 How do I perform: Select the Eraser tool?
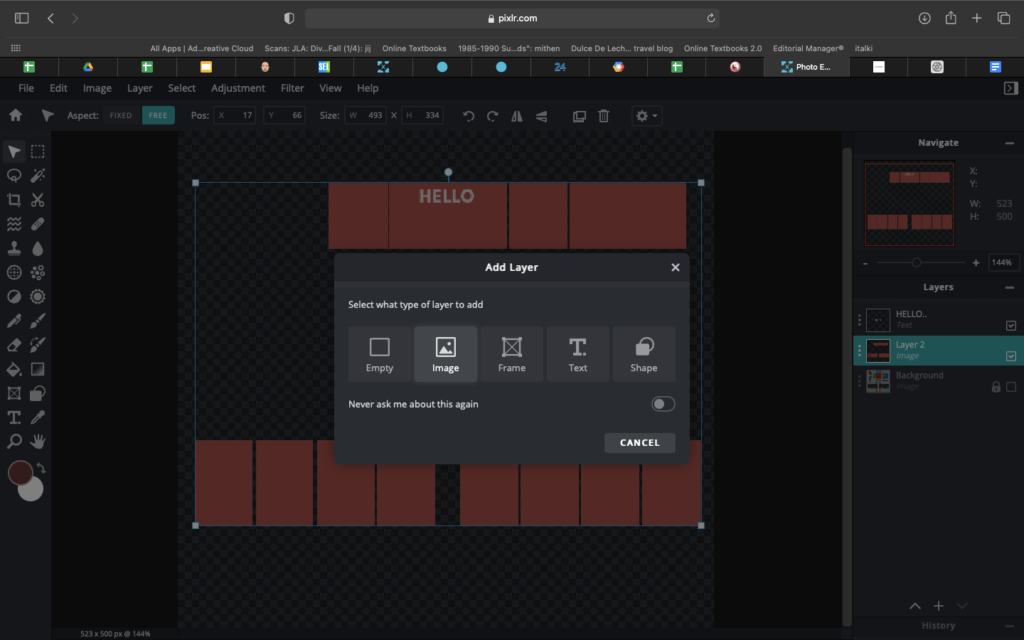(x=14, y=345)
